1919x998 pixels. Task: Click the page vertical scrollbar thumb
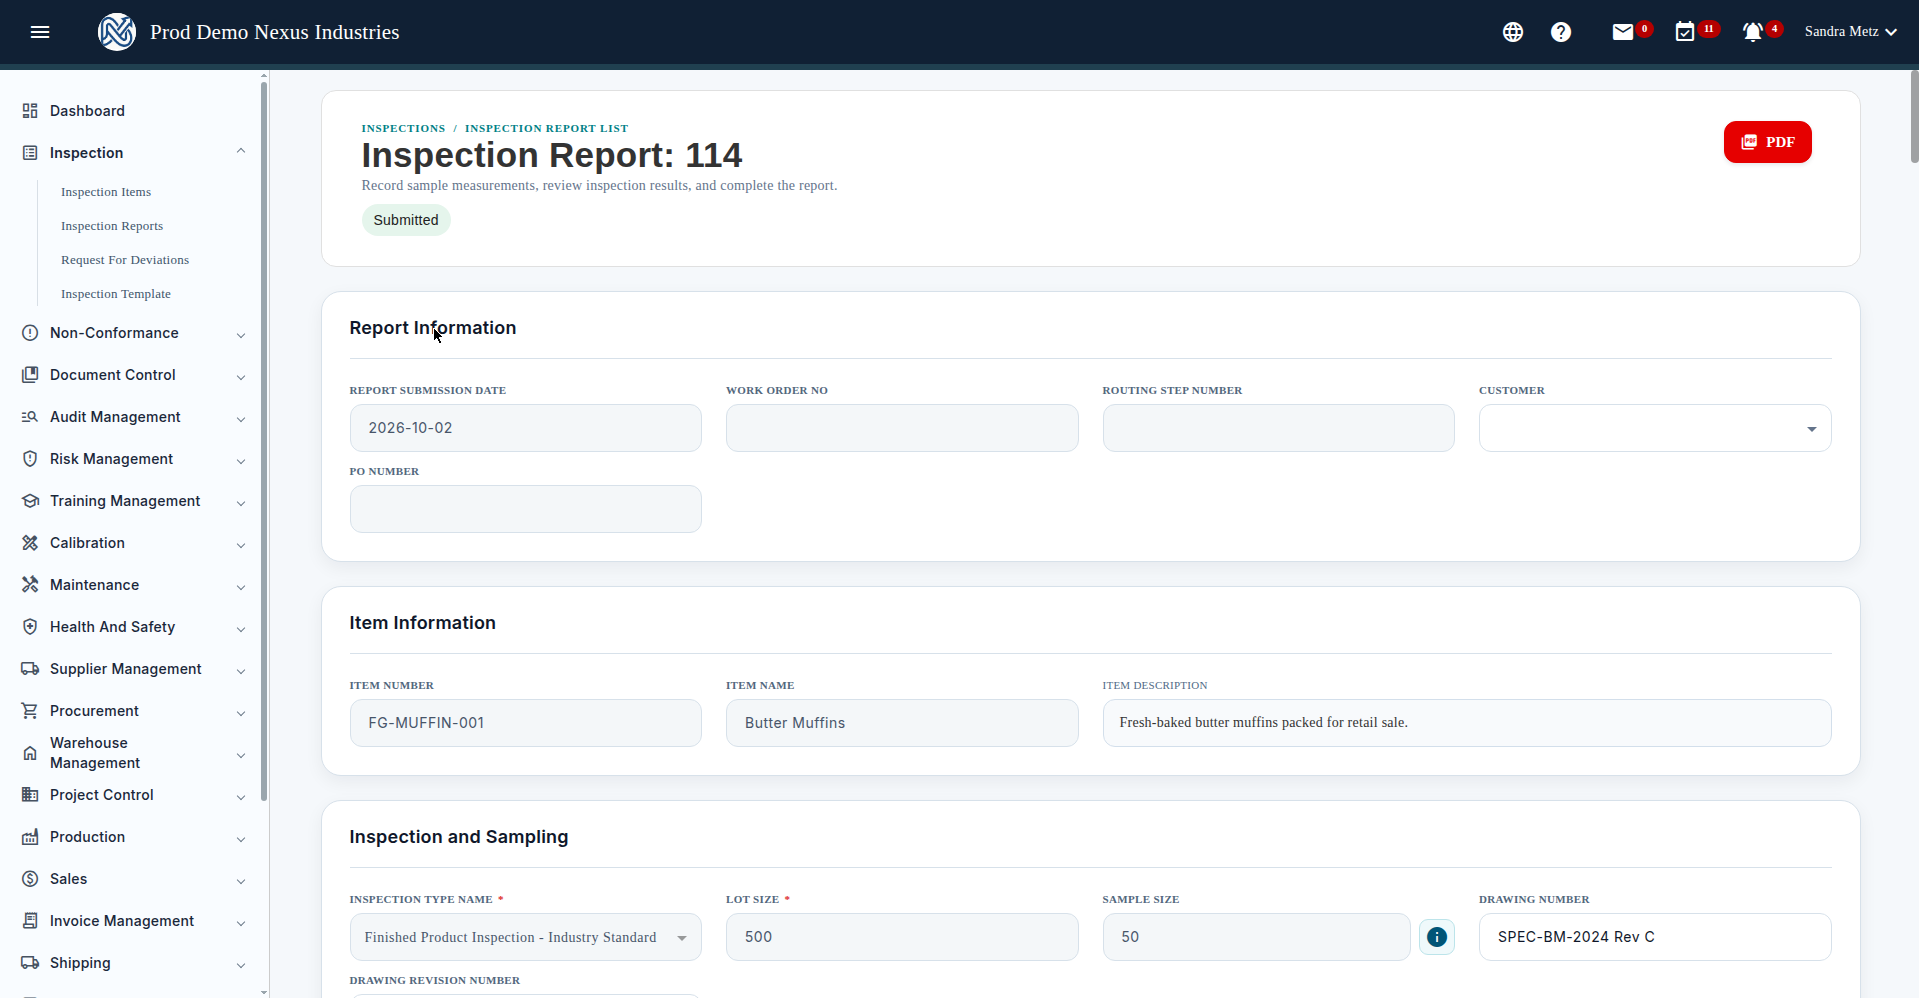[x=1914, y=116]
